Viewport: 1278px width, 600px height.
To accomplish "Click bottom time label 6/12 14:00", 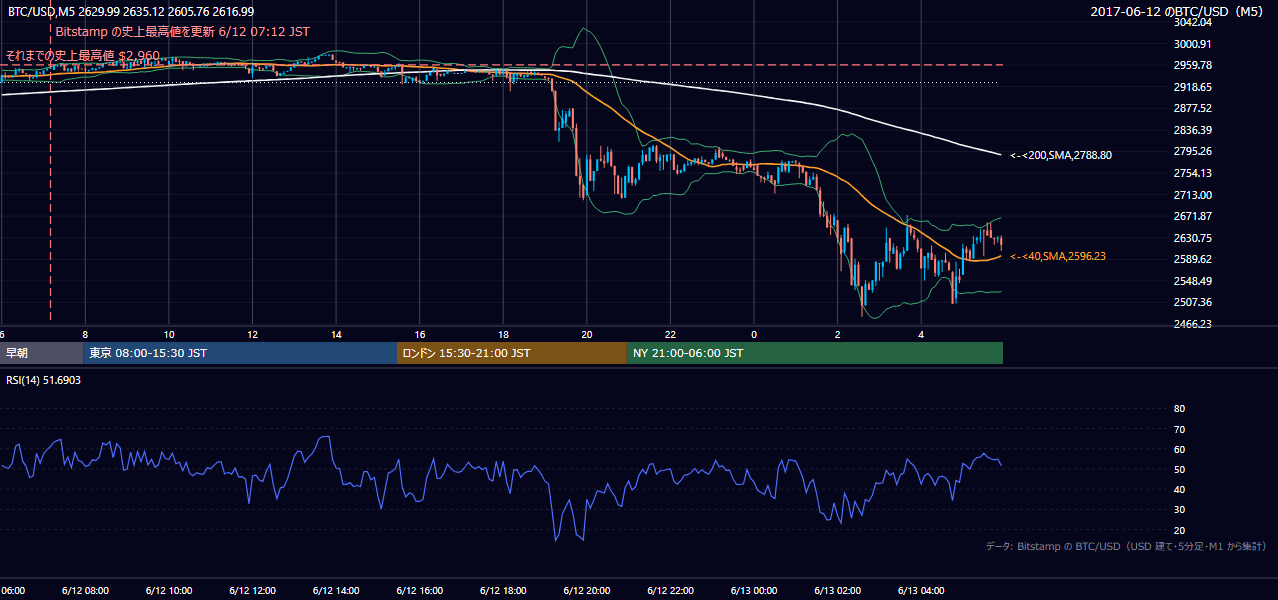I will click(x=336, y=590).
